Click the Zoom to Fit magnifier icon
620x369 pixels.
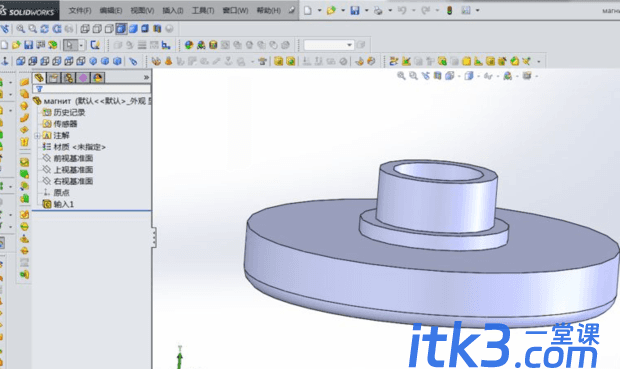pos(20,29)
